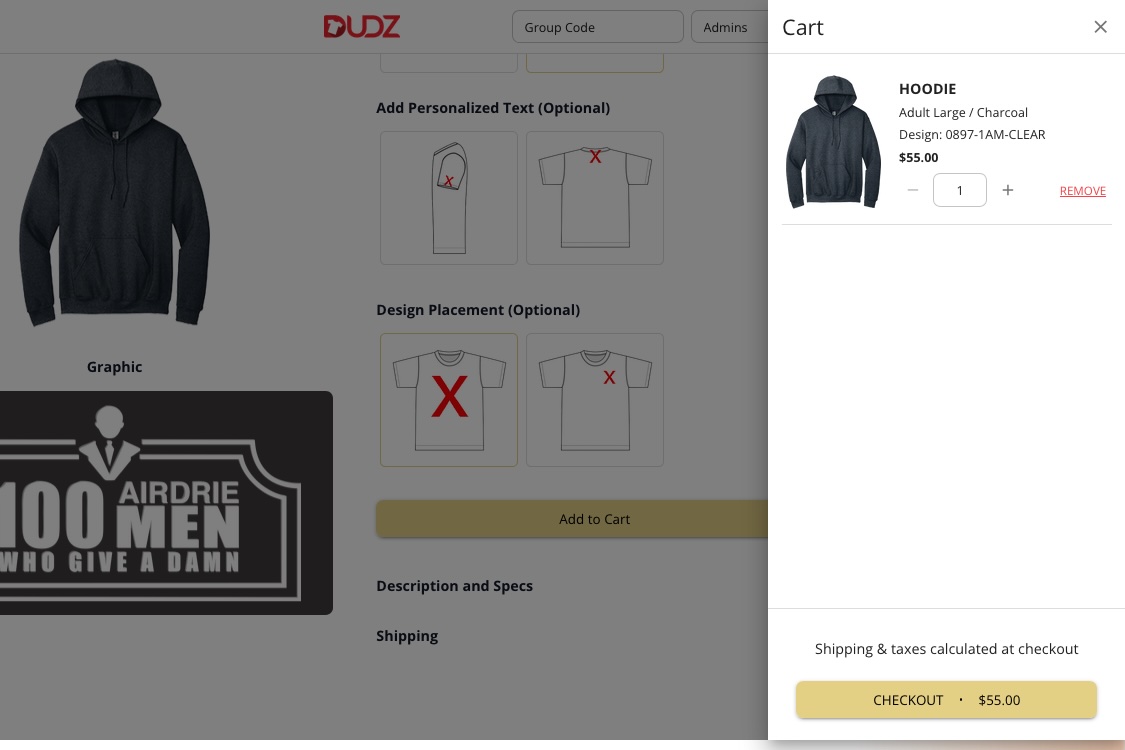Remove the hoodie from cart
The height and width of the screenshot is (750, 1125).
click(1082, 191)
